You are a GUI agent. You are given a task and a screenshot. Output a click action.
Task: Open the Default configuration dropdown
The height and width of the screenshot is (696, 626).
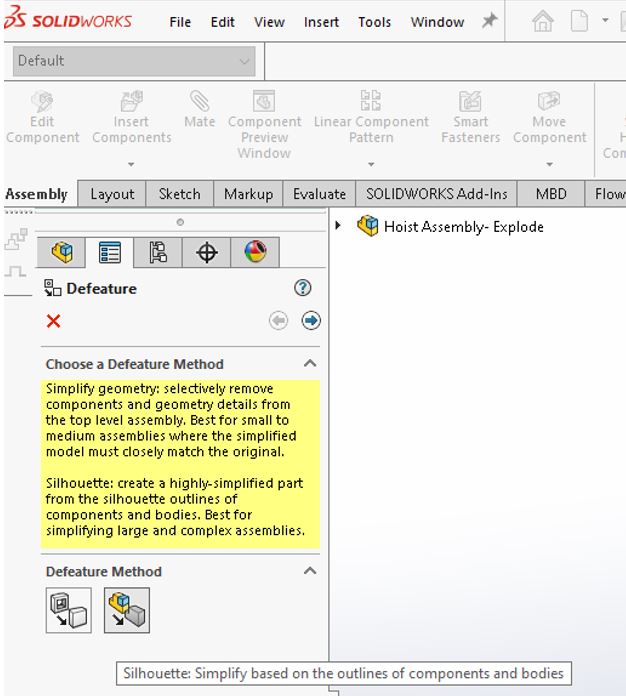click(134, 62)
